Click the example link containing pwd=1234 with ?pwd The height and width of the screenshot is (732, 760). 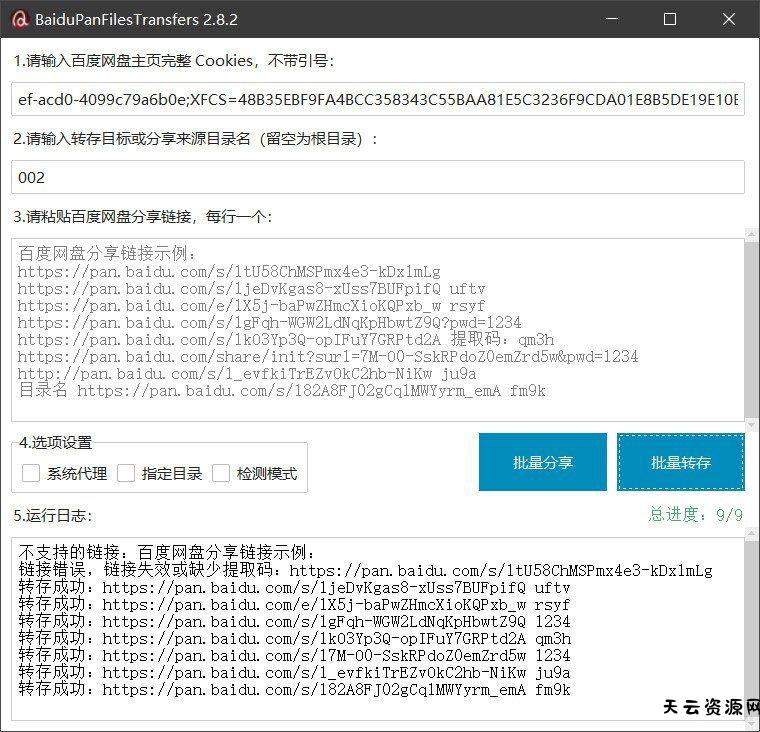click(x=269, y=322)
